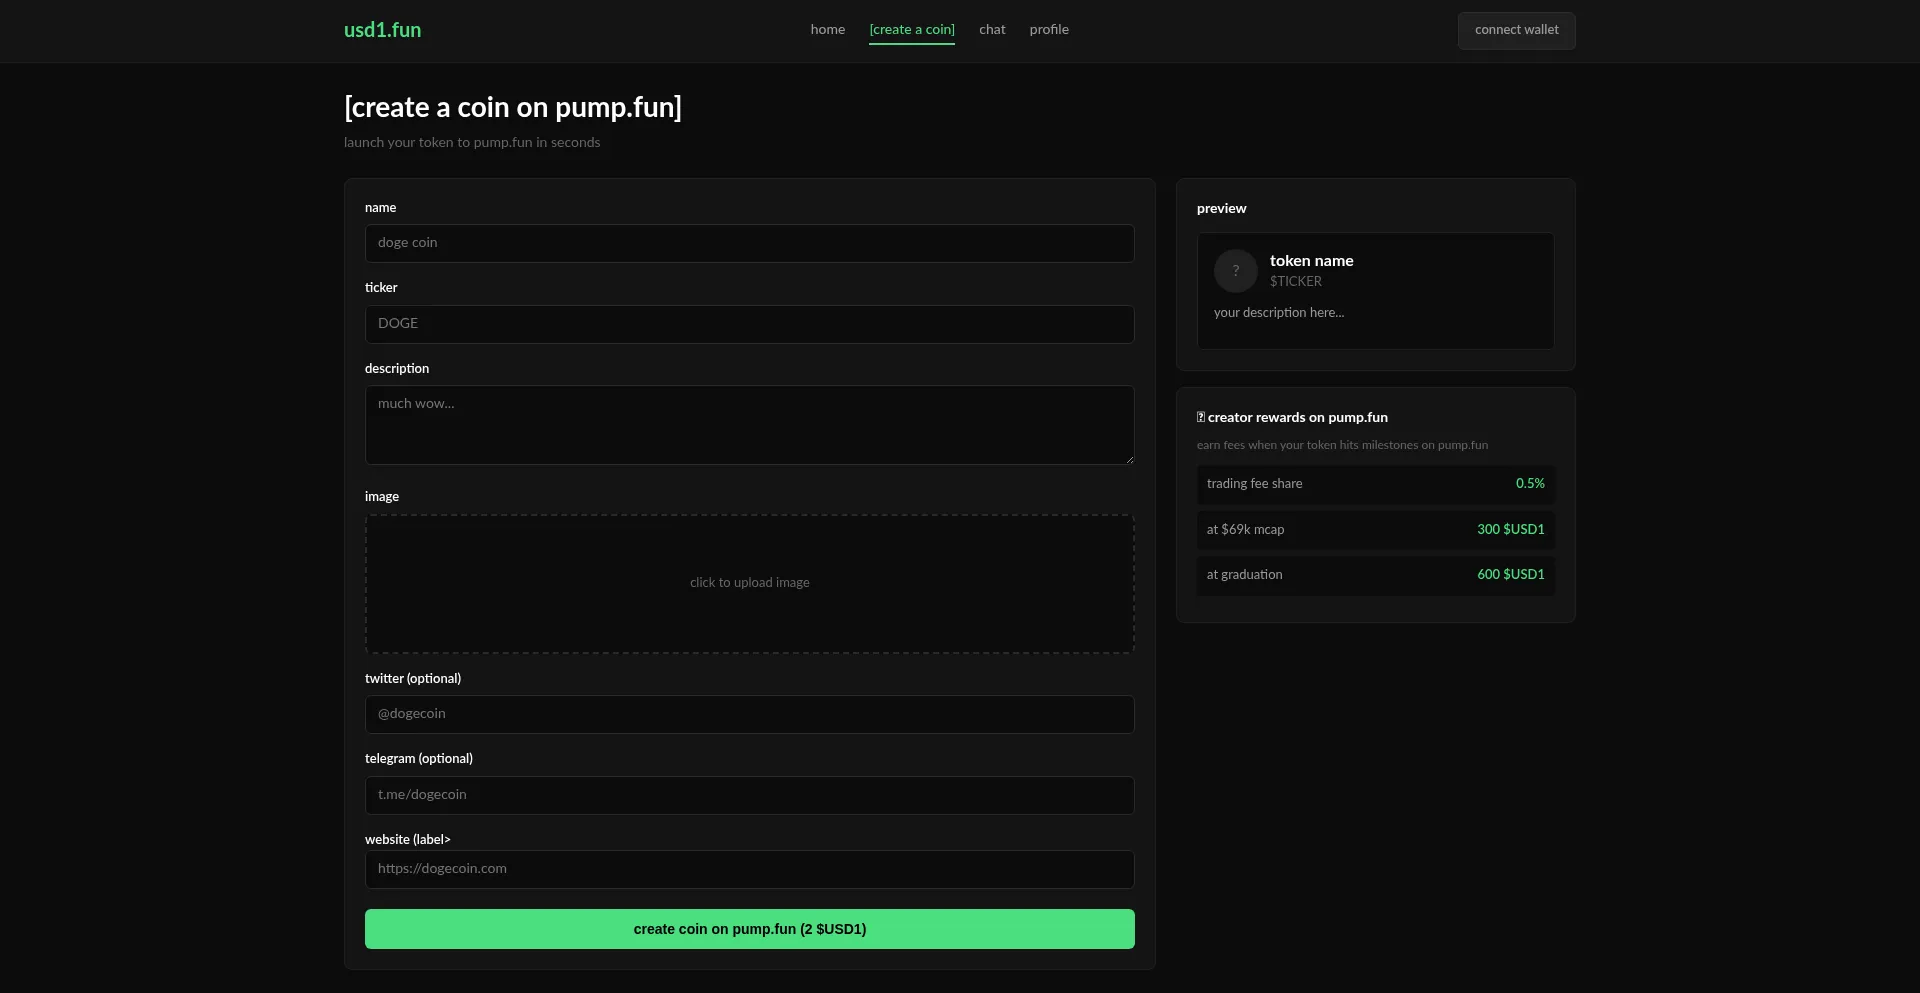Focus the name field with doge coin placeholder

point(749,243)
